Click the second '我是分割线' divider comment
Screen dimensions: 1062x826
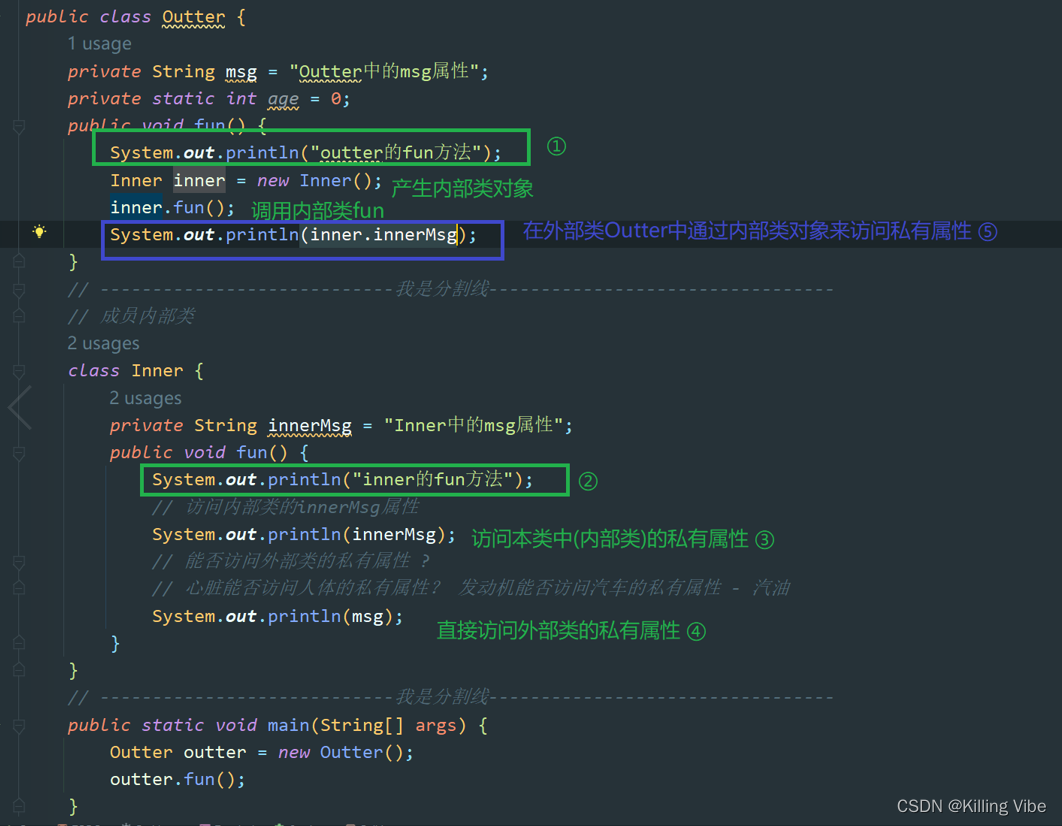click(450, 697)
